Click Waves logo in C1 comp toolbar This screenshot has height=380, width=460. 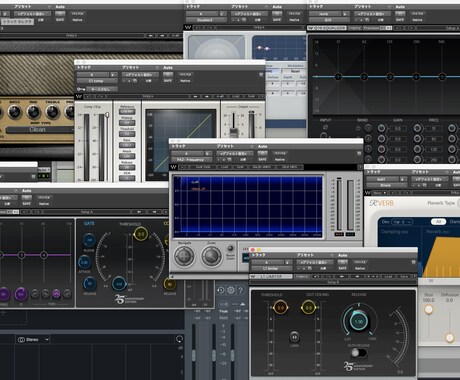tap(79, 97)
